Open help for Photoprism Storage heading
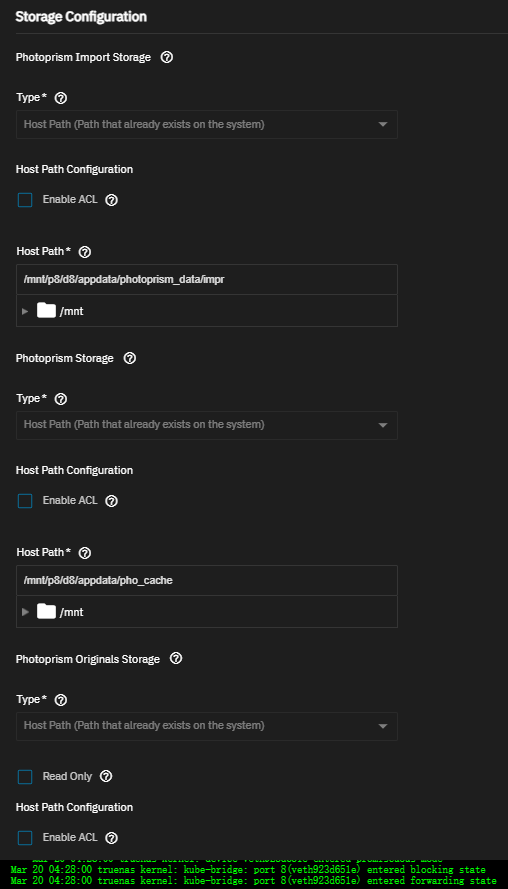508x889 pixels. tap(130, 358)
